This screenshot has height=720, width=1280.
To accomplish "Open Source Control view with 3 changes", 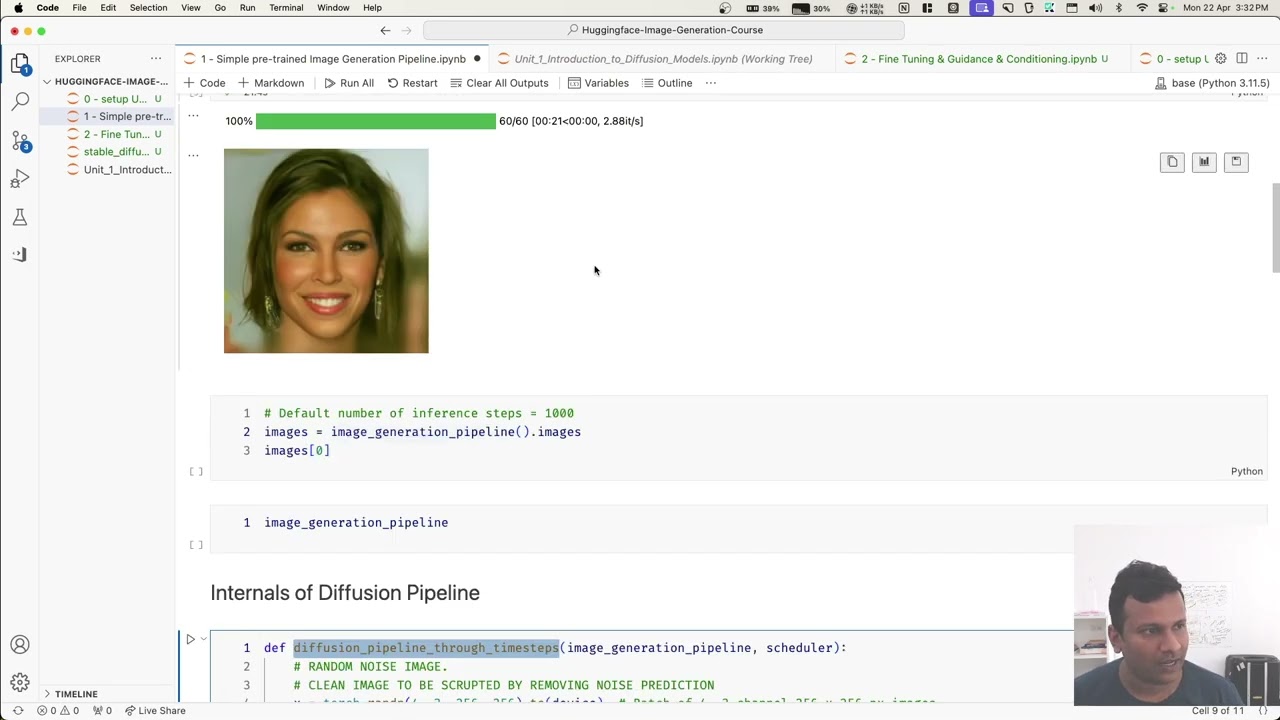I will [x=20, y=141].
